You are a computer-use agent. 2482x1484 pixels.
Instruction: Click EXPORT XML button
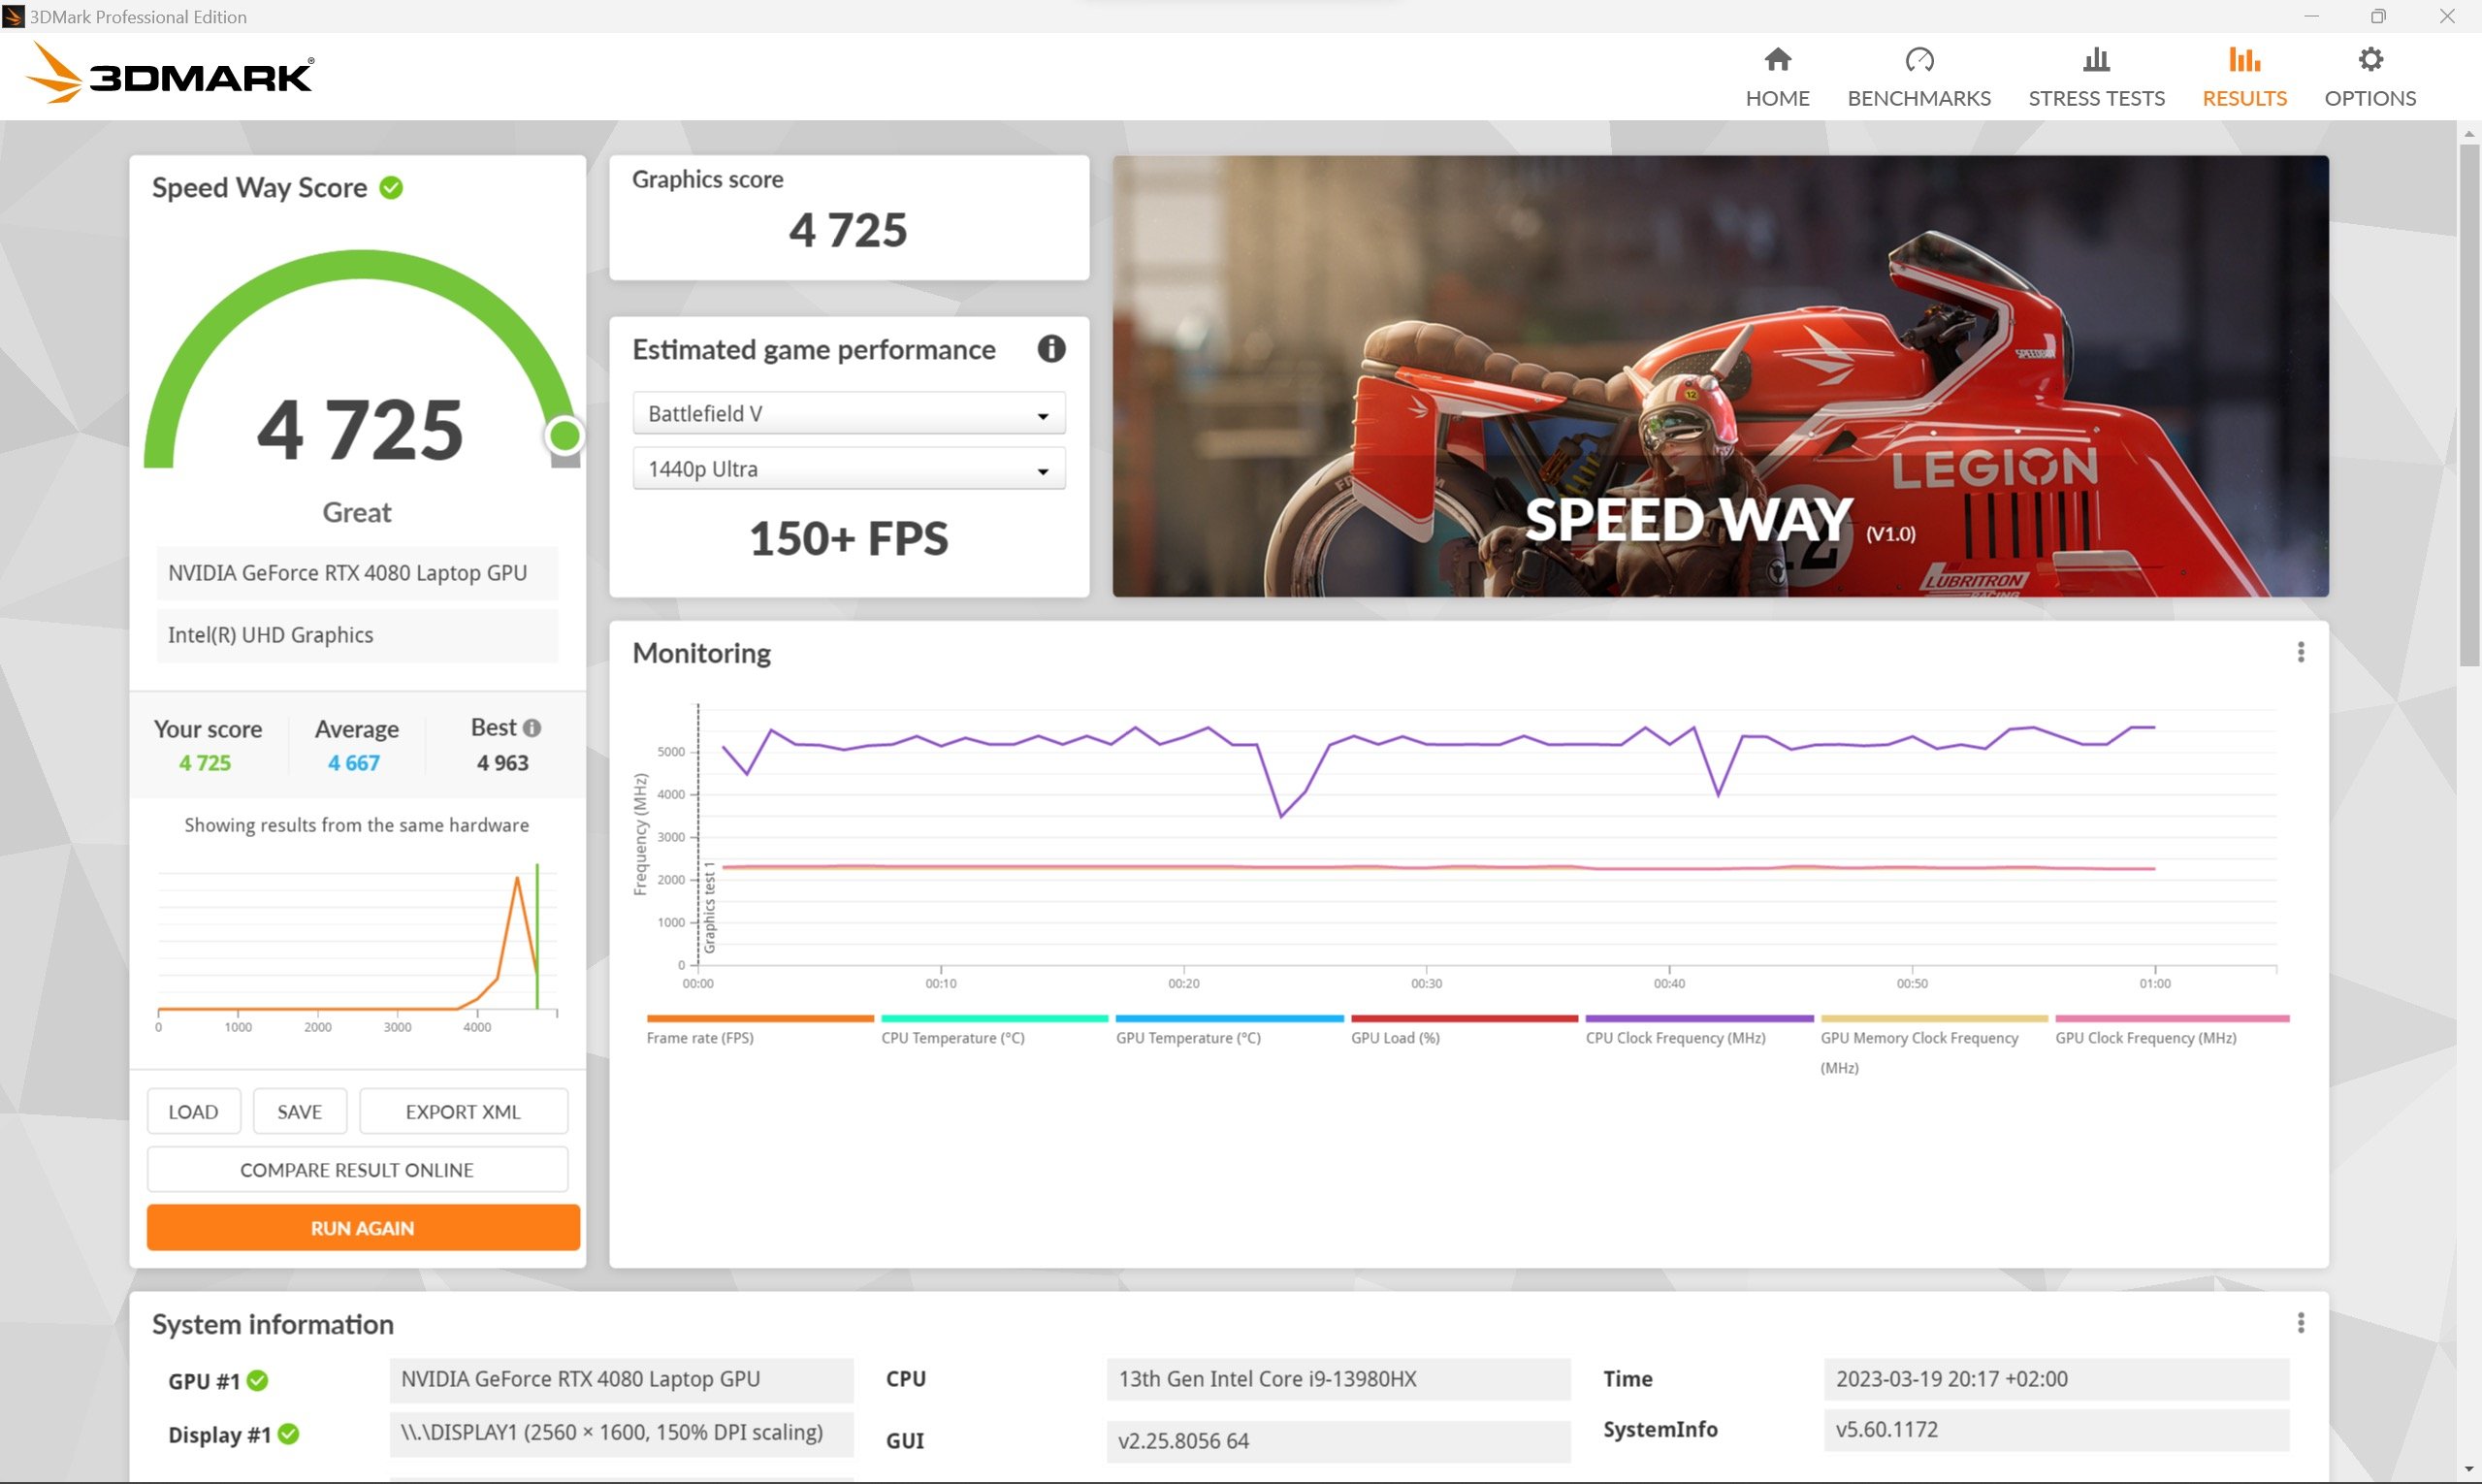[463, 1111]
